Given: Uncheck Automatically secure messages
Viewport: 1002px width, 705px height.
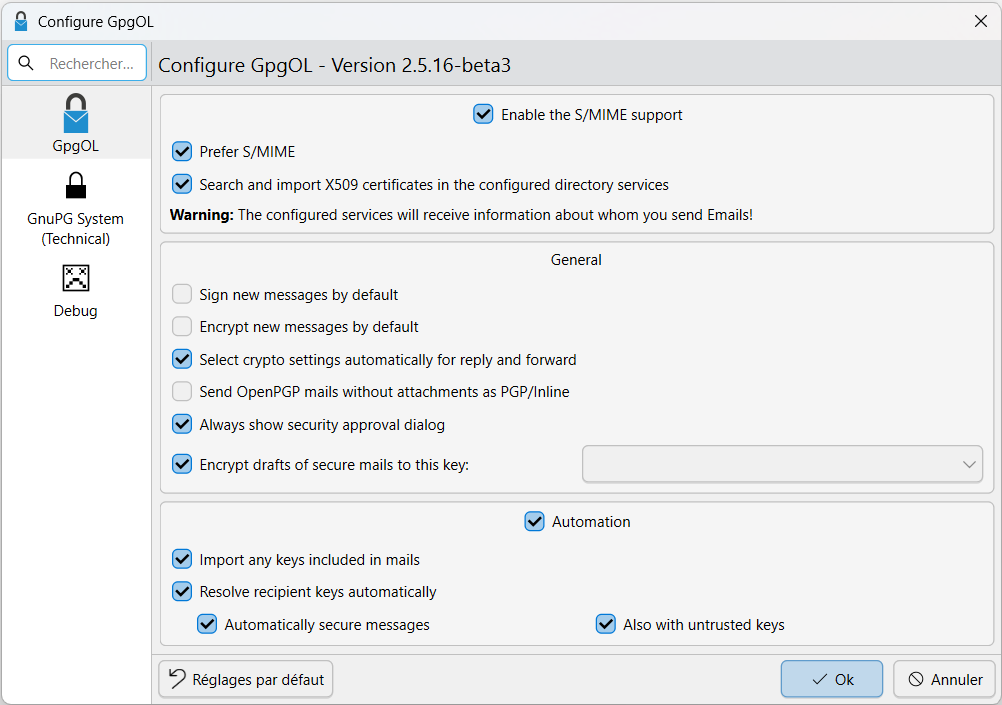Looking at the screenshot, I should (207, 624).
